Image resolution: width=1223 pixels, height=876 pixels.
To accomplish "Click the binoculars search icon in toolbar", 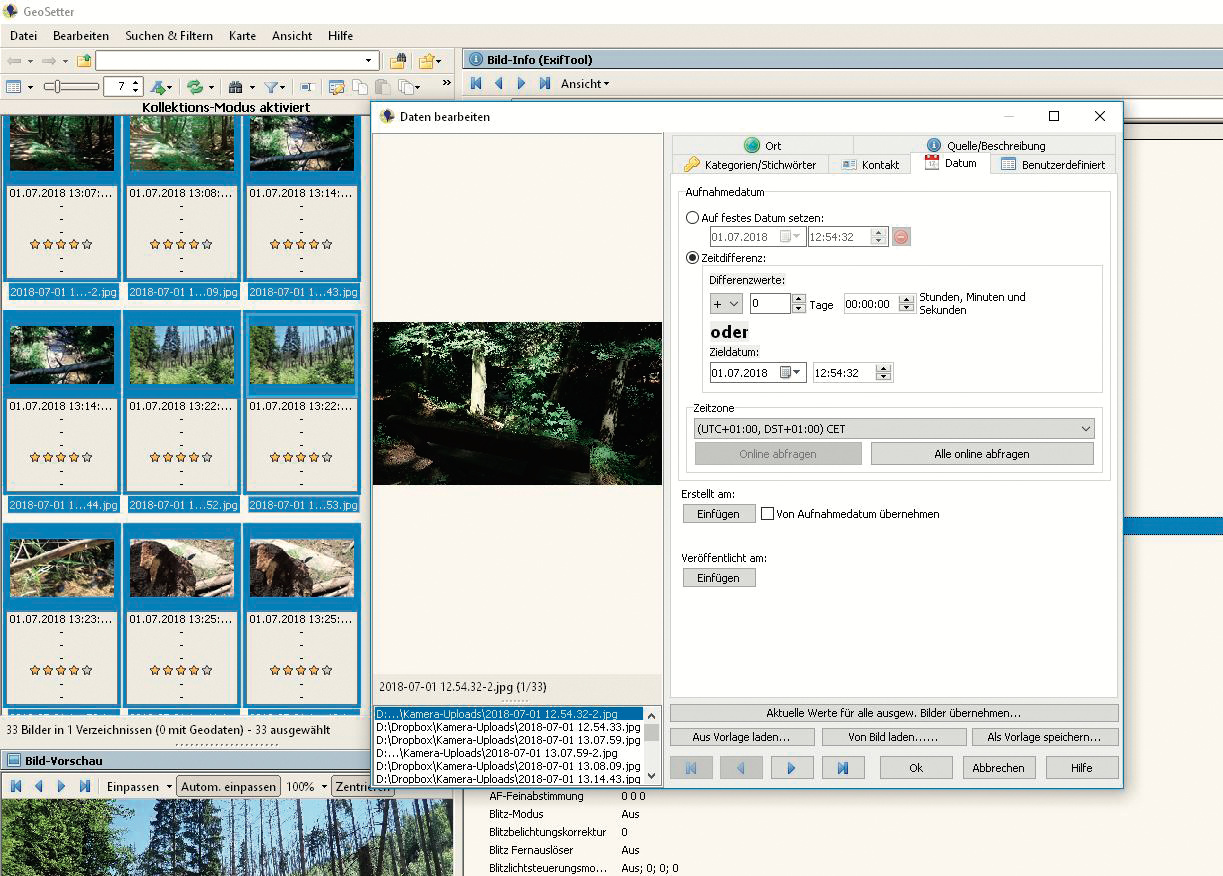I will point(236,88).
